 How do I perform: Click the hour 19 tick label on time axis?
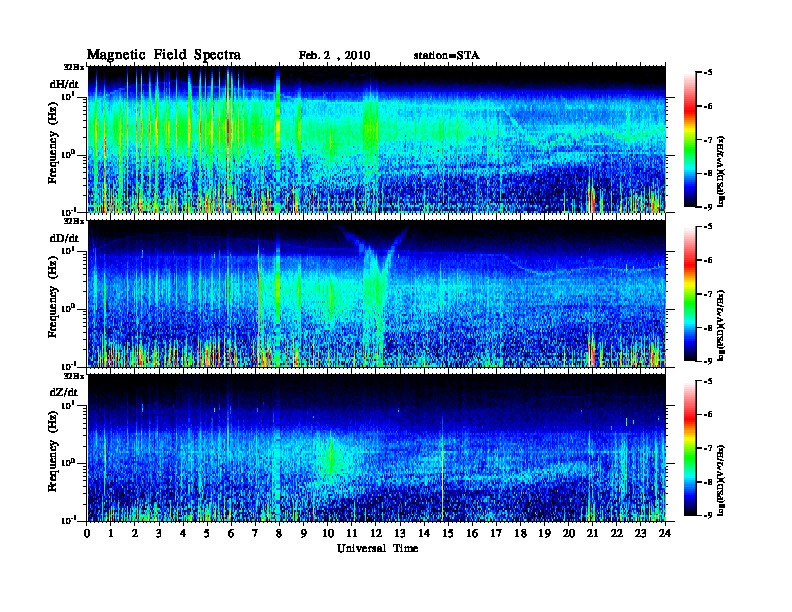click(544, 533)
